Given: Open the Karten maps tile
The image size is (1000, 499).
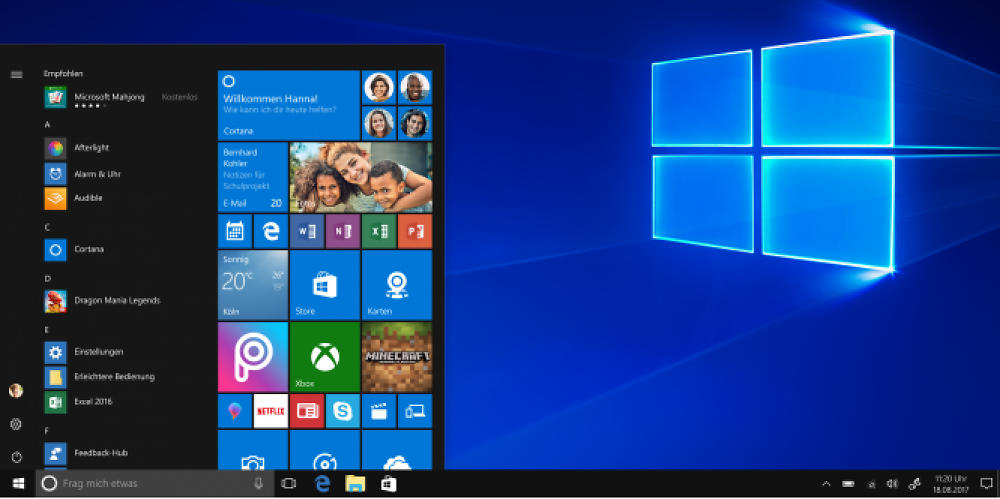Looking at the screenshot, I should pos(397,285).
